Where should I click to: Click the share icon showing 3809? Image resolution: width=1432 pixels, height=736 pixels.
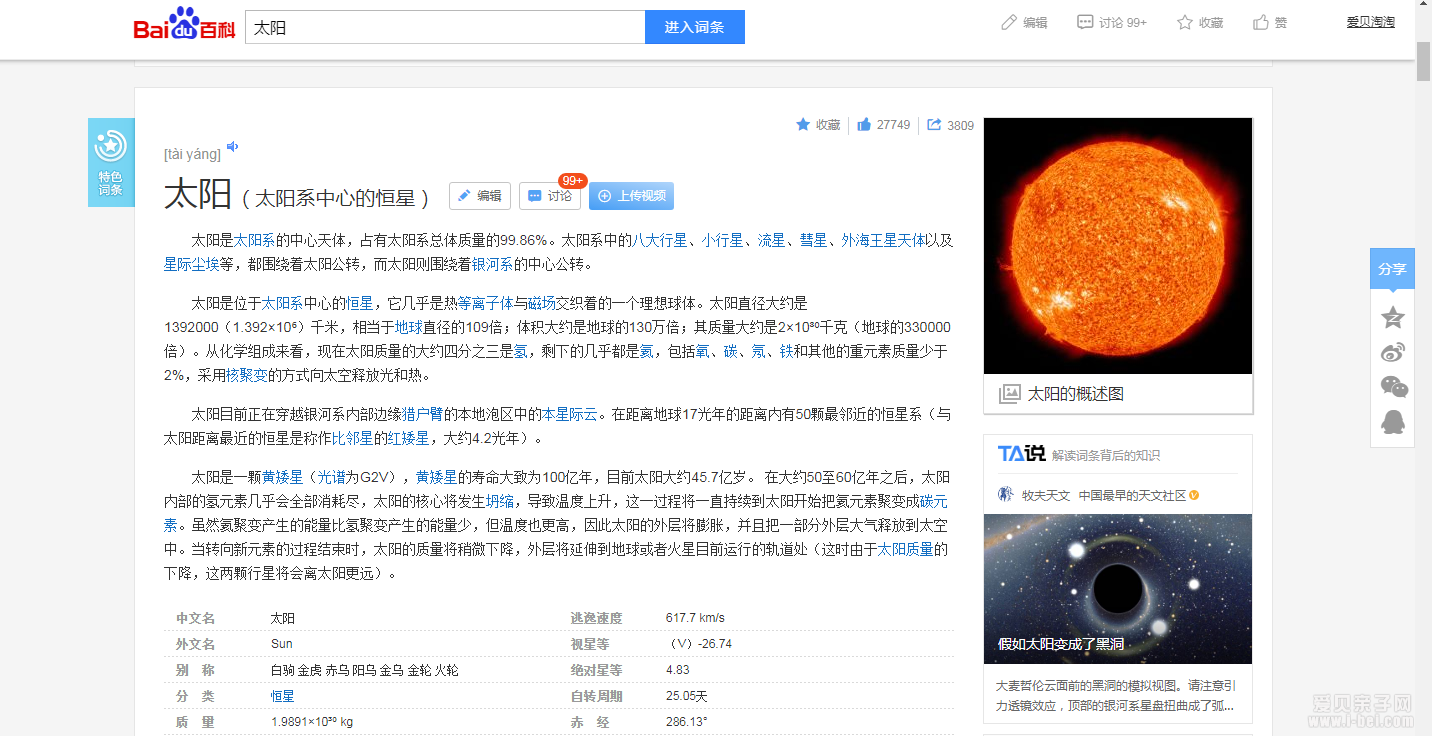click(x=934, y=125)
